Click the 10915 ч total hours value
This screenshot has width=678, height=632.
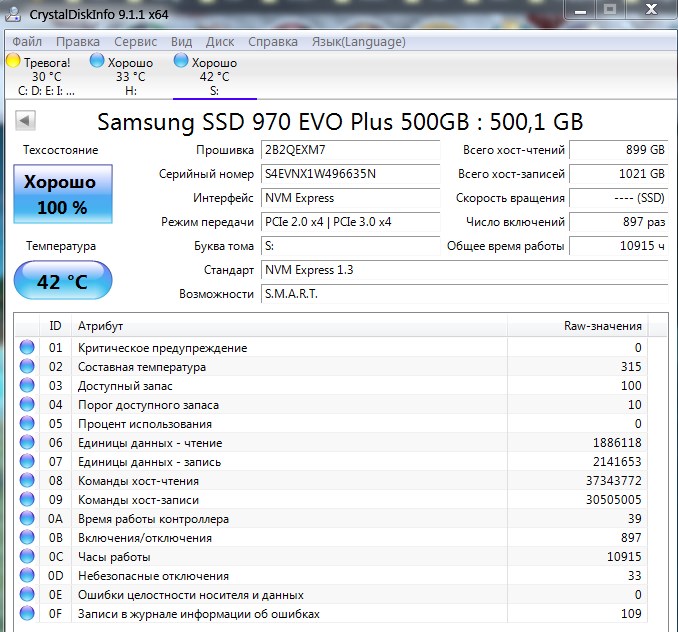coord(619,246)
